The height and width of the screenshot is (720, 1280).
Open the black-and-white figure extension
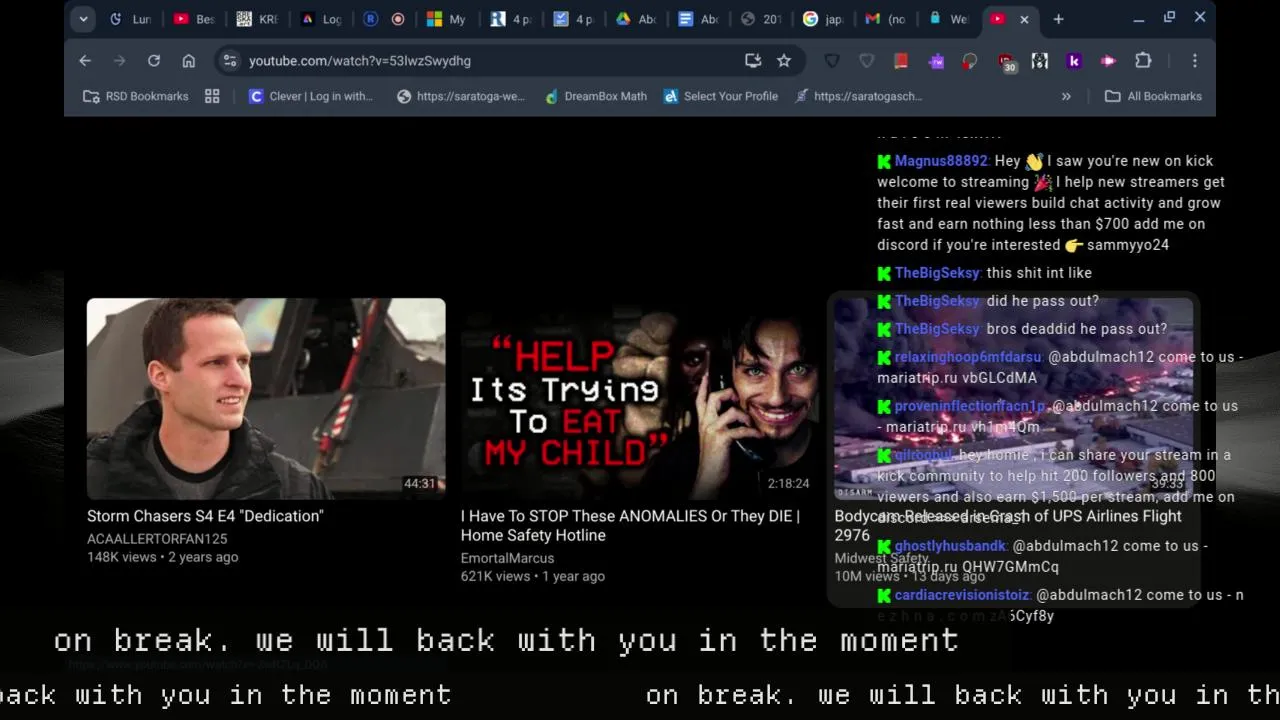[x=1040, y=61]
